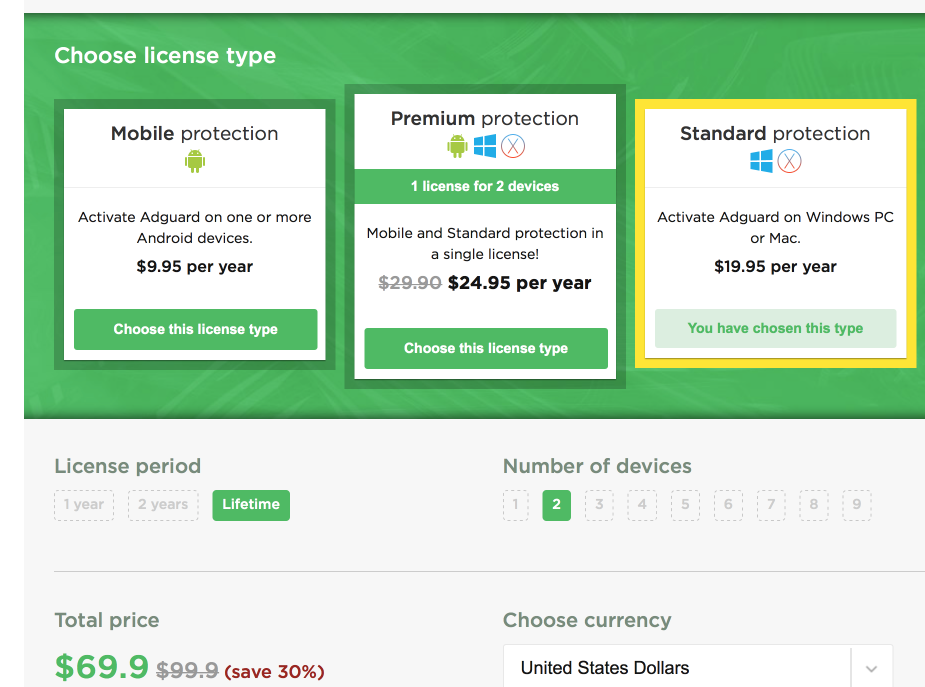The height and width of the screenshot is (687, 925).
Task: Click the Mac icon under Standard protection
Action: click(790, 161)
